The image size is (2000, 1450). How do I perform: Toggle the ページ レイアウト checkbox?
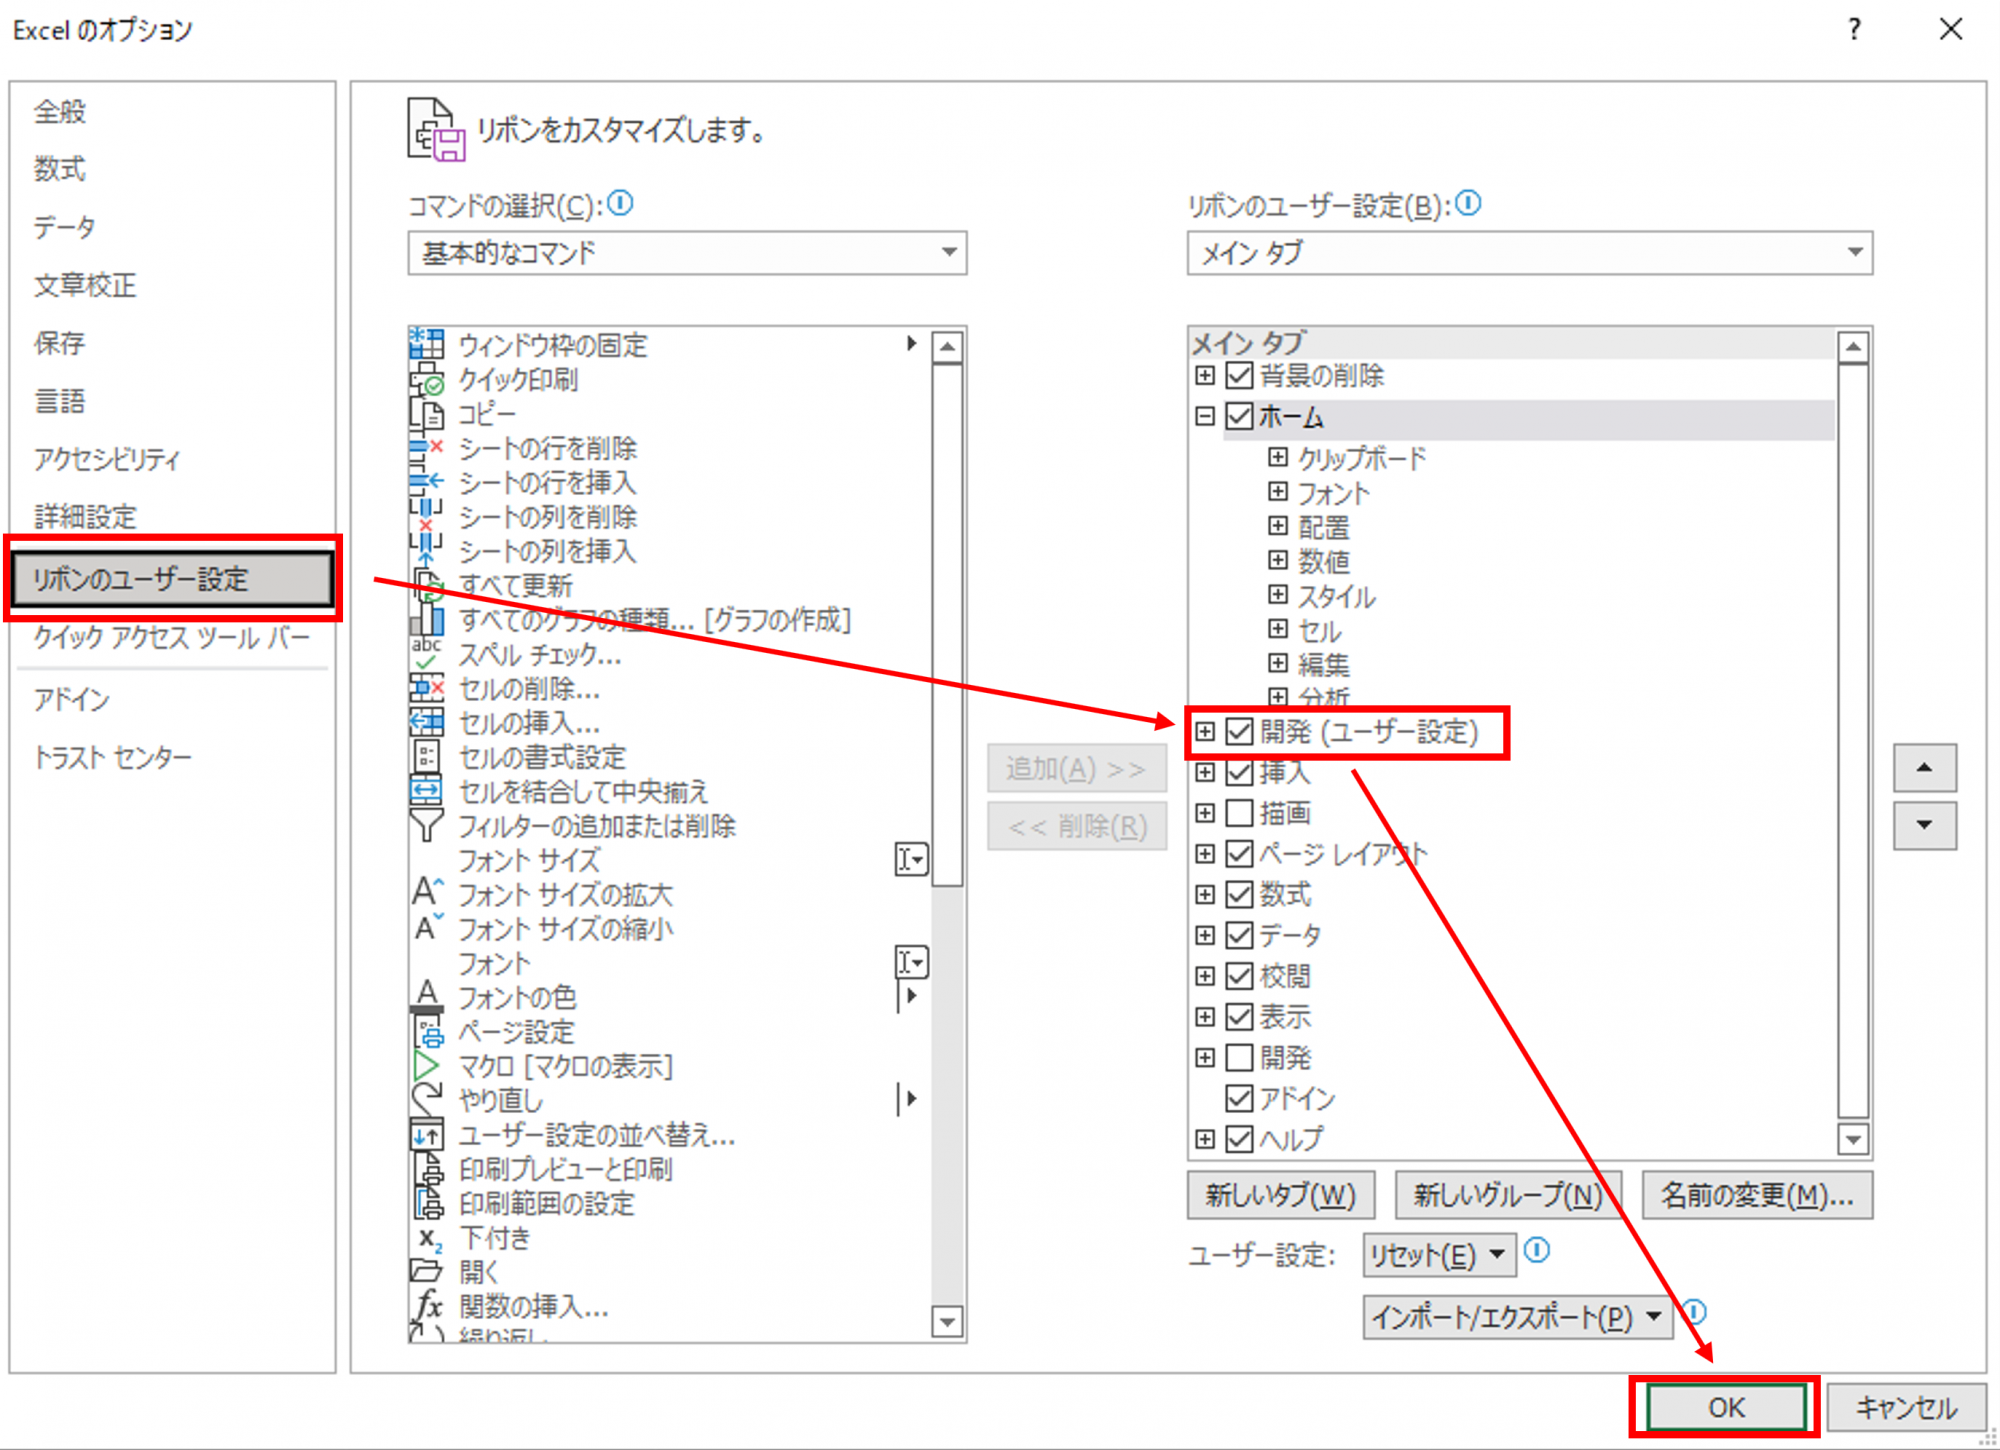coord(1239,853)
